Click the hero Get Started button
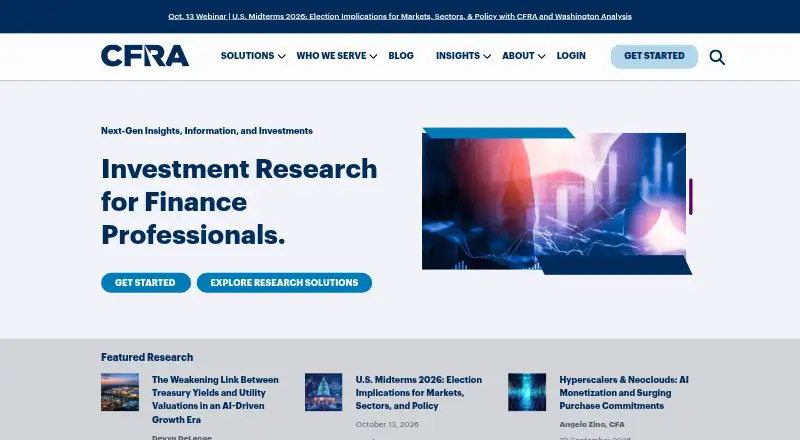Viewport: 800px width, 440px height. coord(146,283)
